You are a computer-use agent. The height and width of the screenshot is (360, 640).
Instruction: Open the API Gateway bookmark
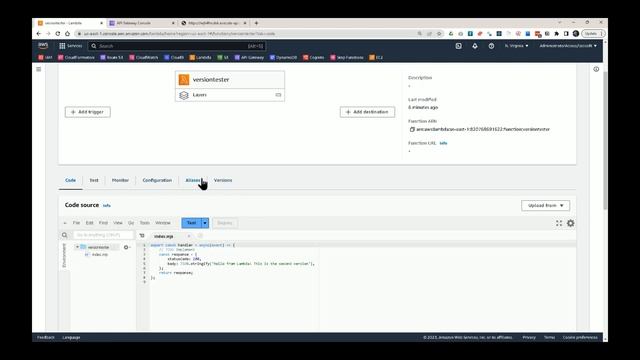(x=249, y=58)
